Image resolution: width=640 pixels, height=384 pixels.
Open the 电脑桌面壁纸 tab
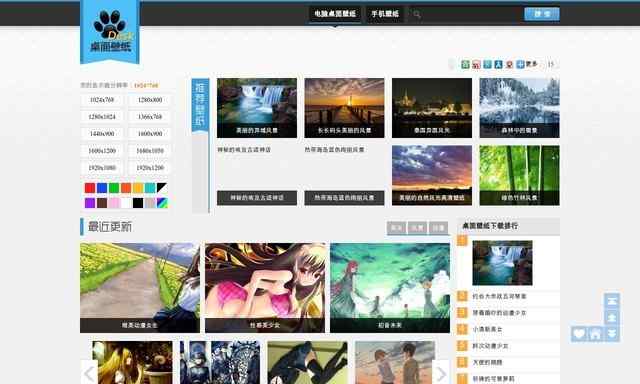[335, 14]
